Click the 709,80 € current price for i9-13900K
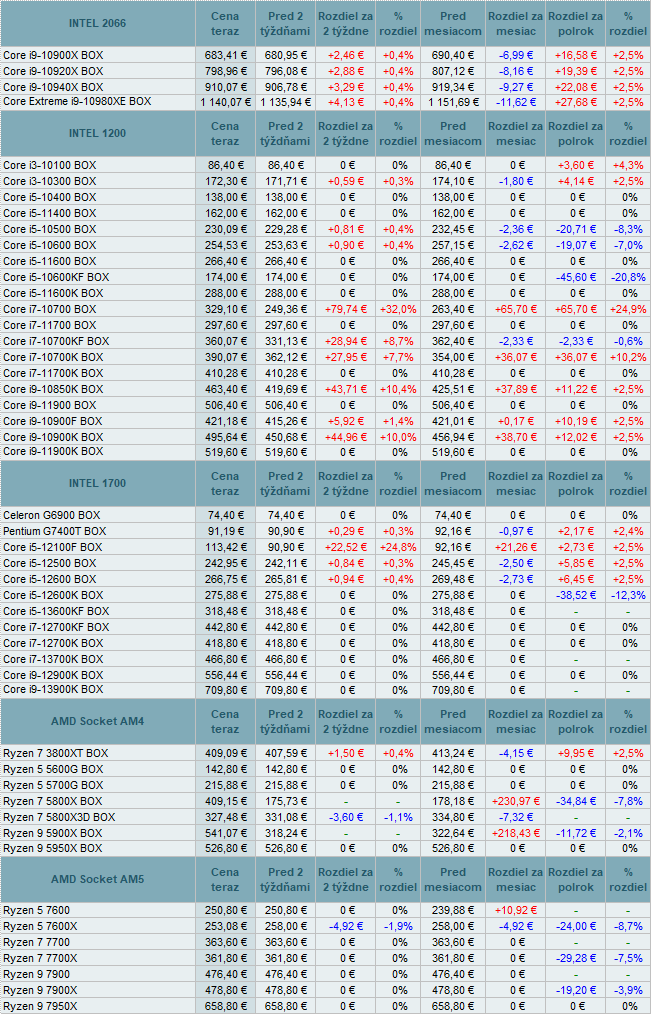Image resolution: width=651 pixels, height=1014 pixels. (x=225, y=690)
